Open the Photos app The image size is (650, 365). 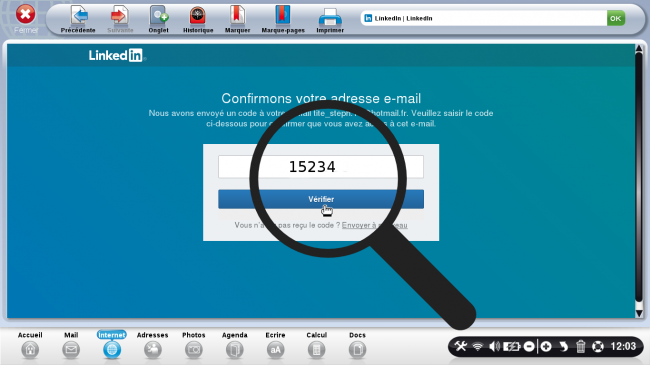(194, 345)
